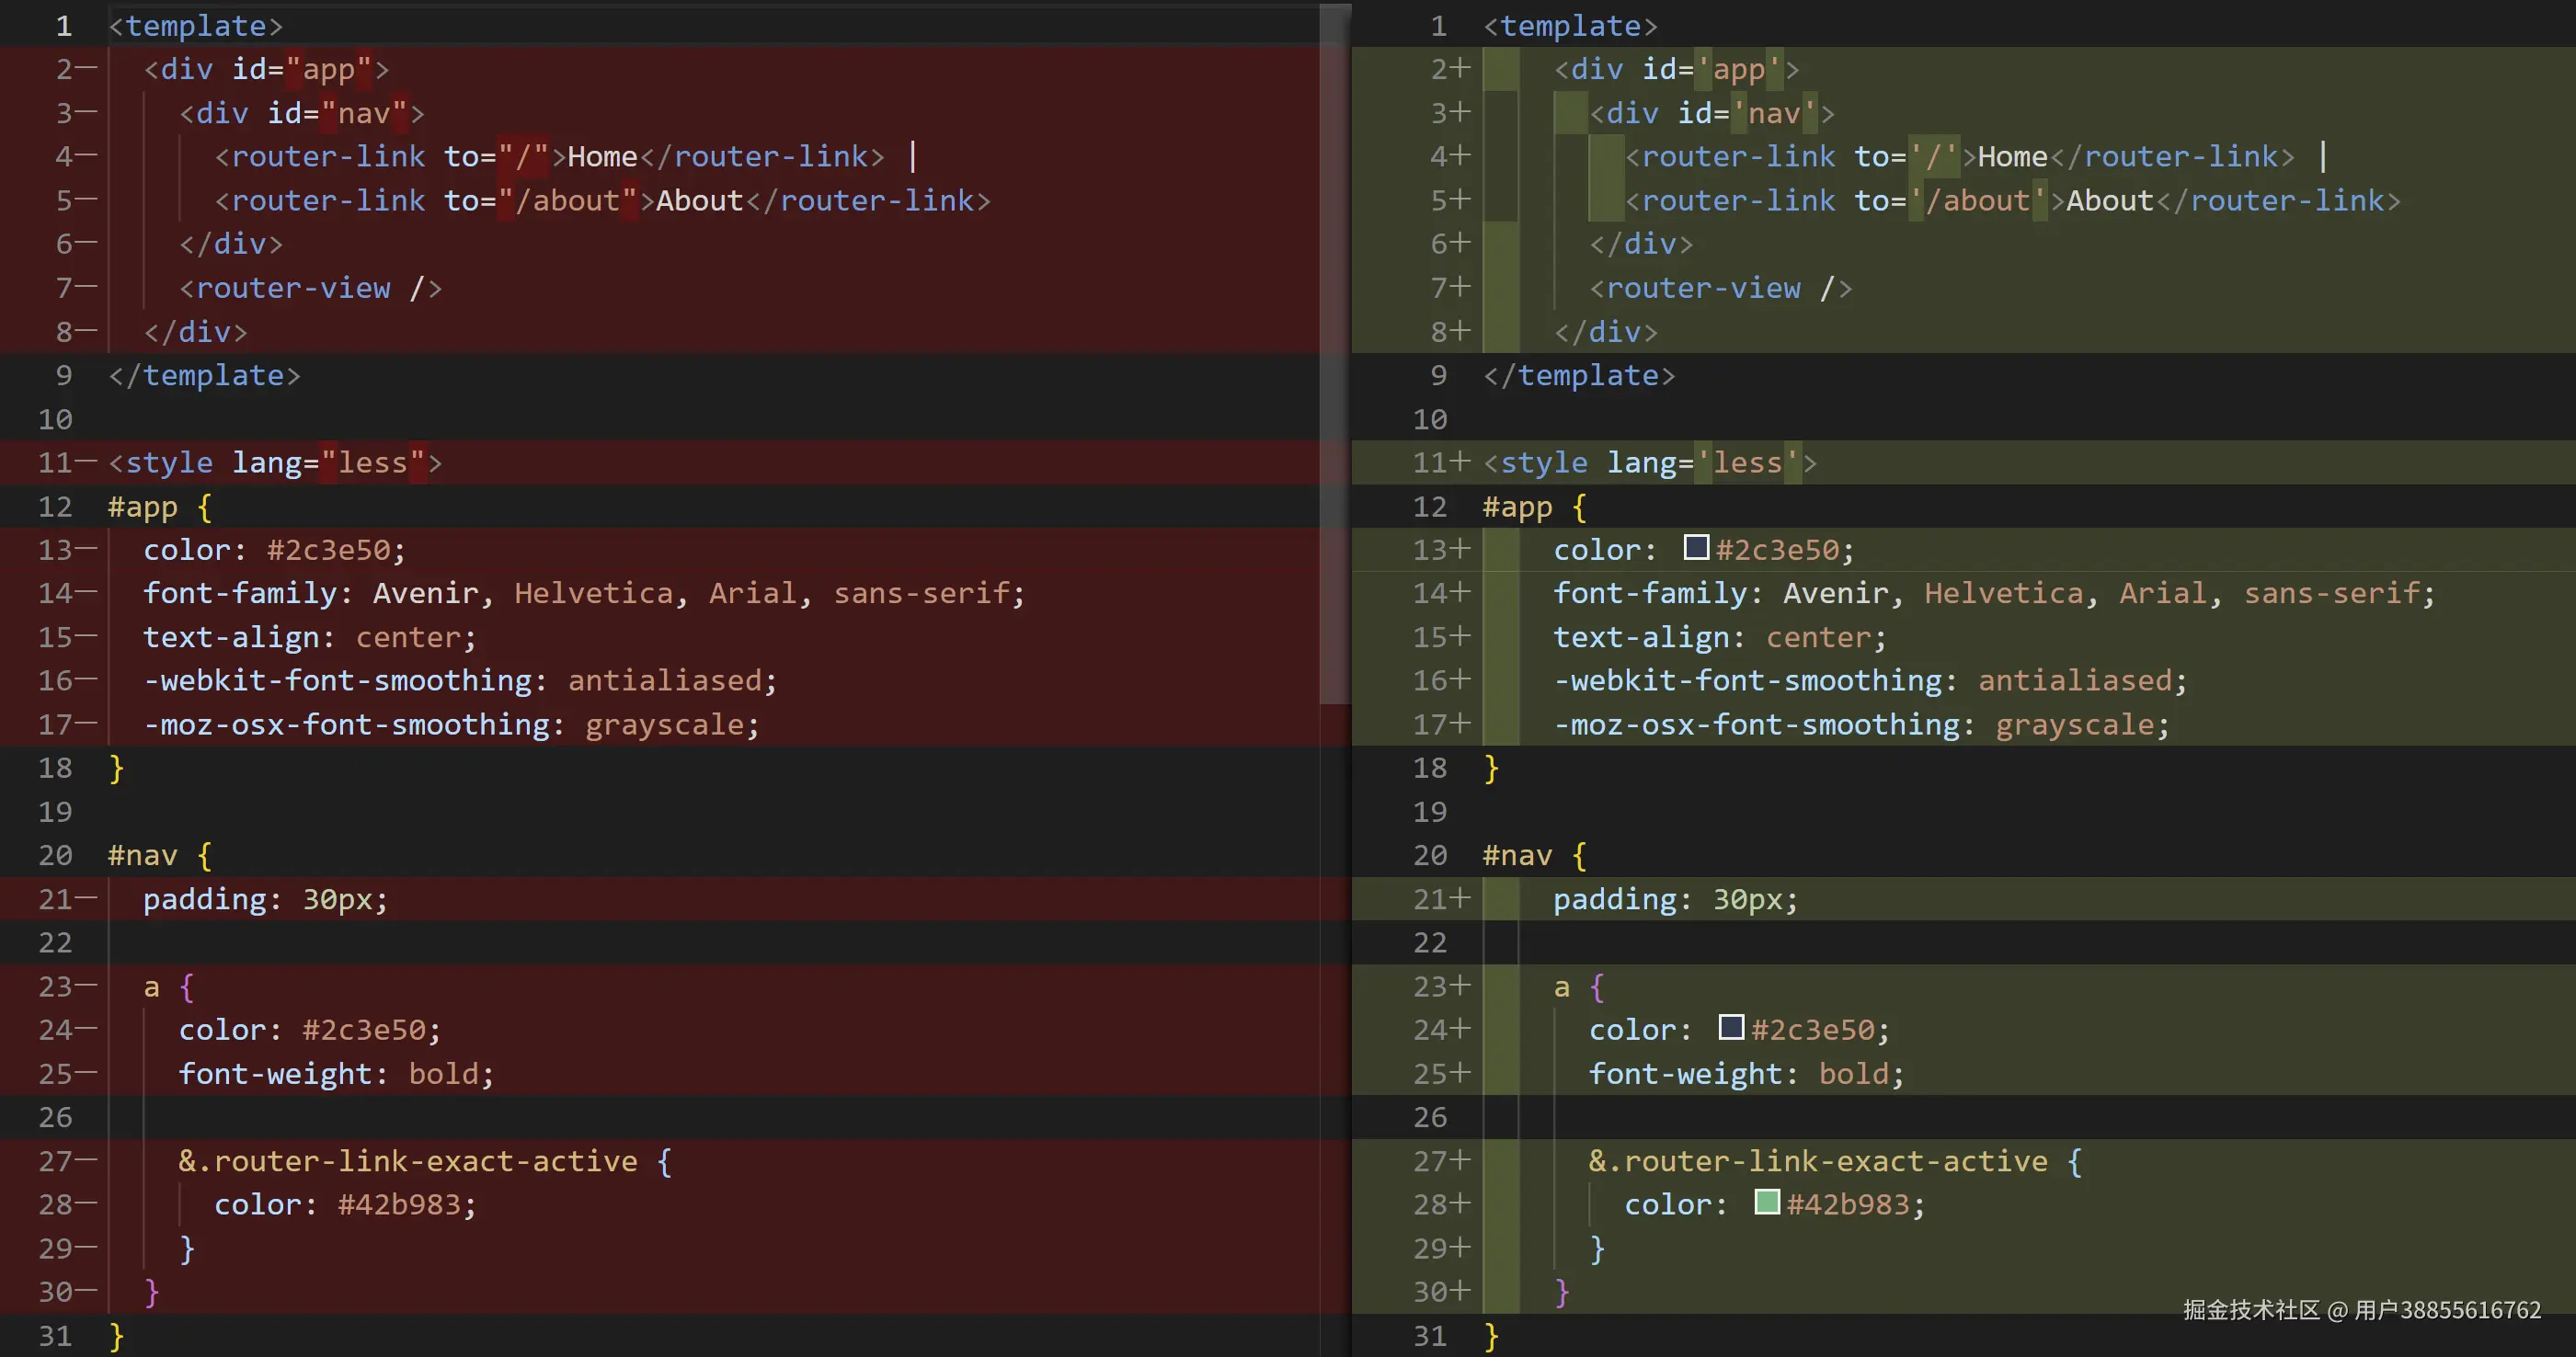Click the minus marker on removed line 17
The height and width of the screenshot is (1357, 2576).
(87, 724)
